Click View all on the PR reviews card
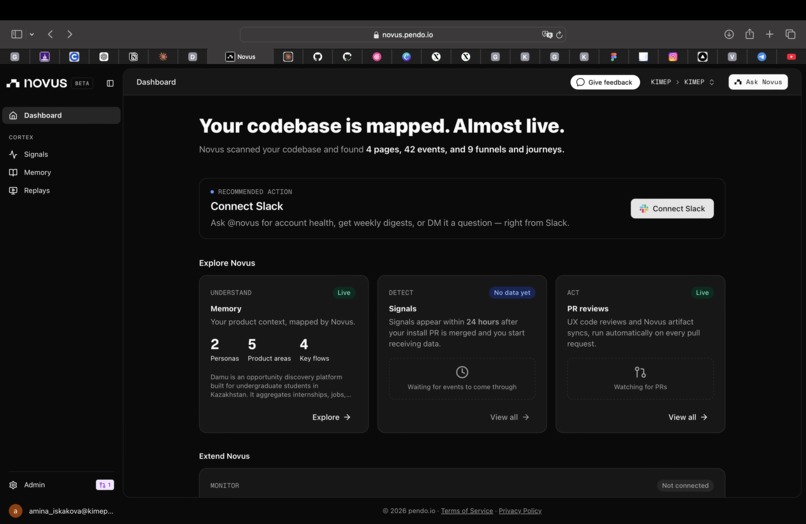This screenshot has height=524, width=806. coord(688,417)
